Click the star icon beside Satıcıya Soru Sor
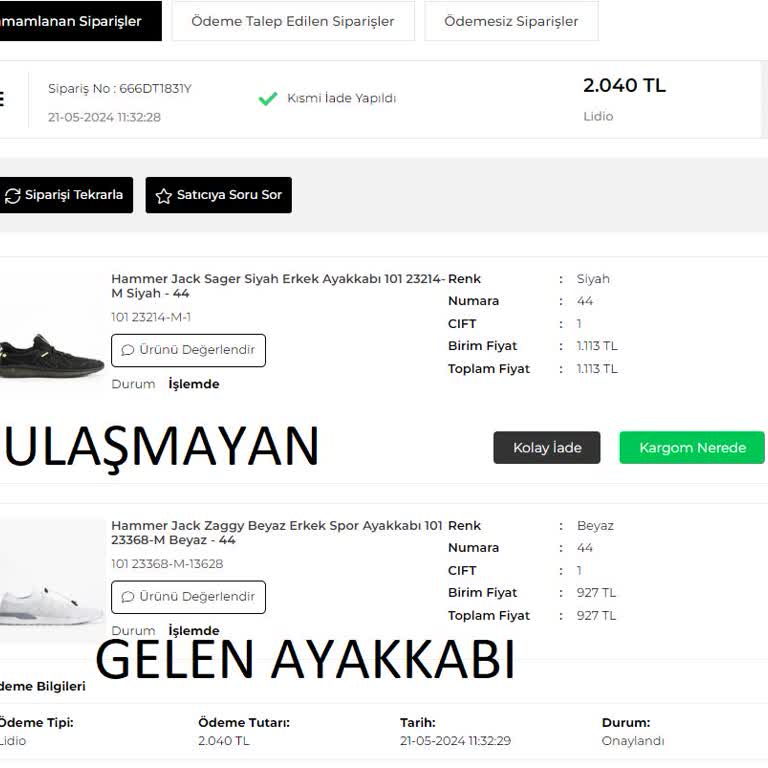The image size is (768, 768). (x=164, y=196)
